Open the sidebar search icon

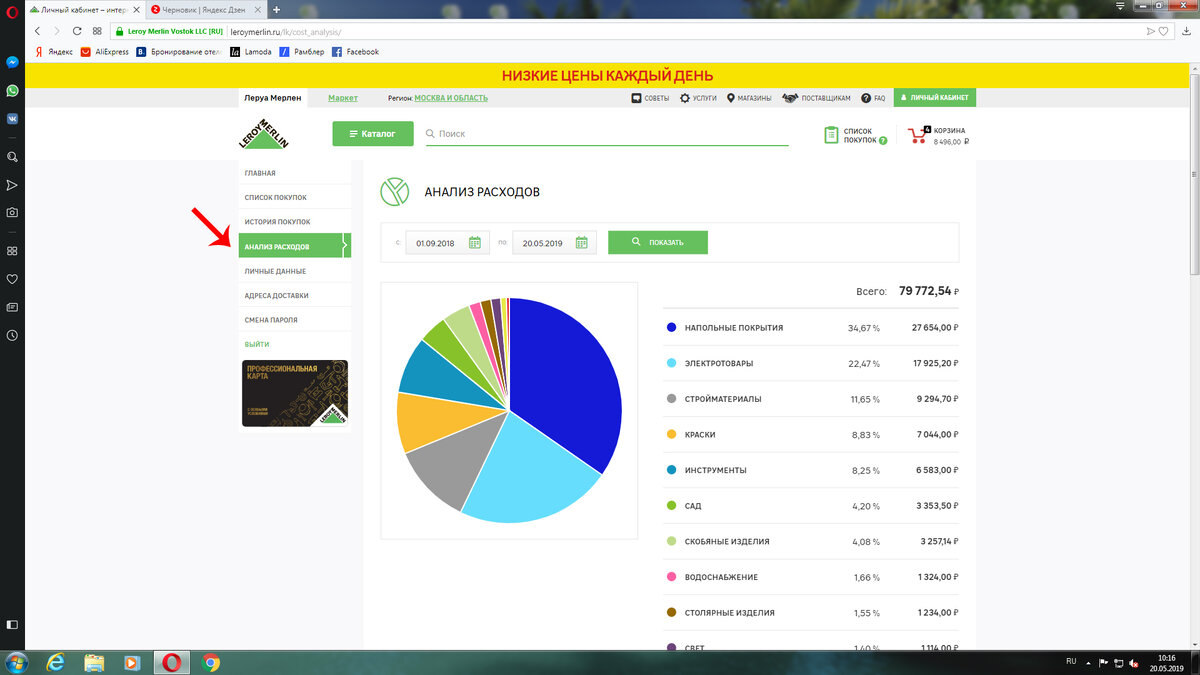coord(12,157)
